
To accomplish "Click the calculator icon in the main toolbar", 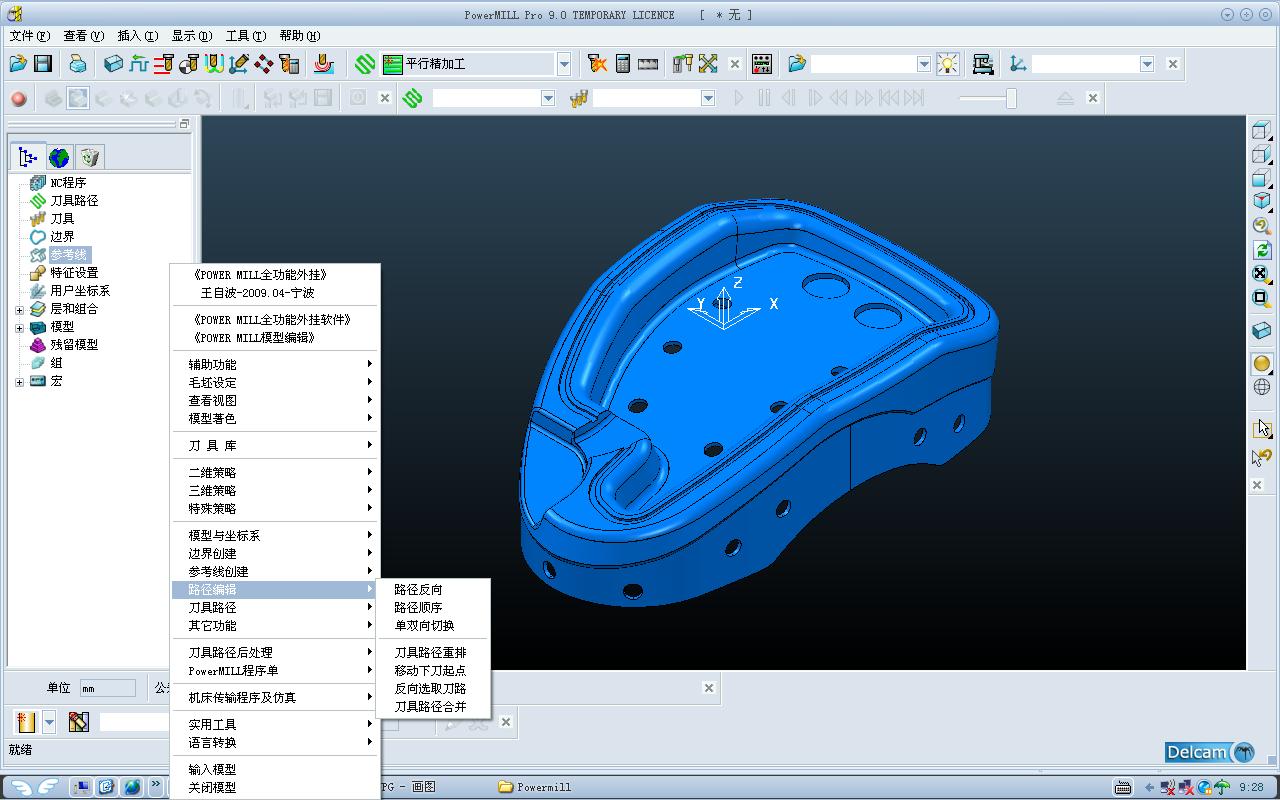I will [x=623, y=64].
